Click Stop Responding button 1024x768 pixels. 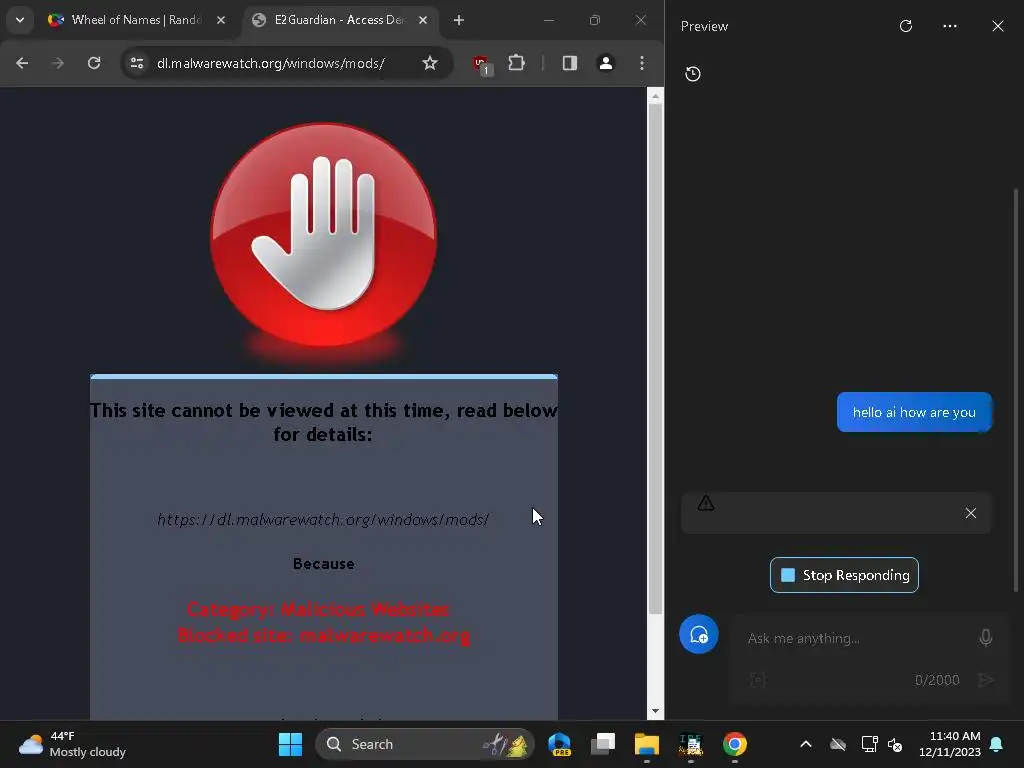pyautogui.click(x=844, y=575)
